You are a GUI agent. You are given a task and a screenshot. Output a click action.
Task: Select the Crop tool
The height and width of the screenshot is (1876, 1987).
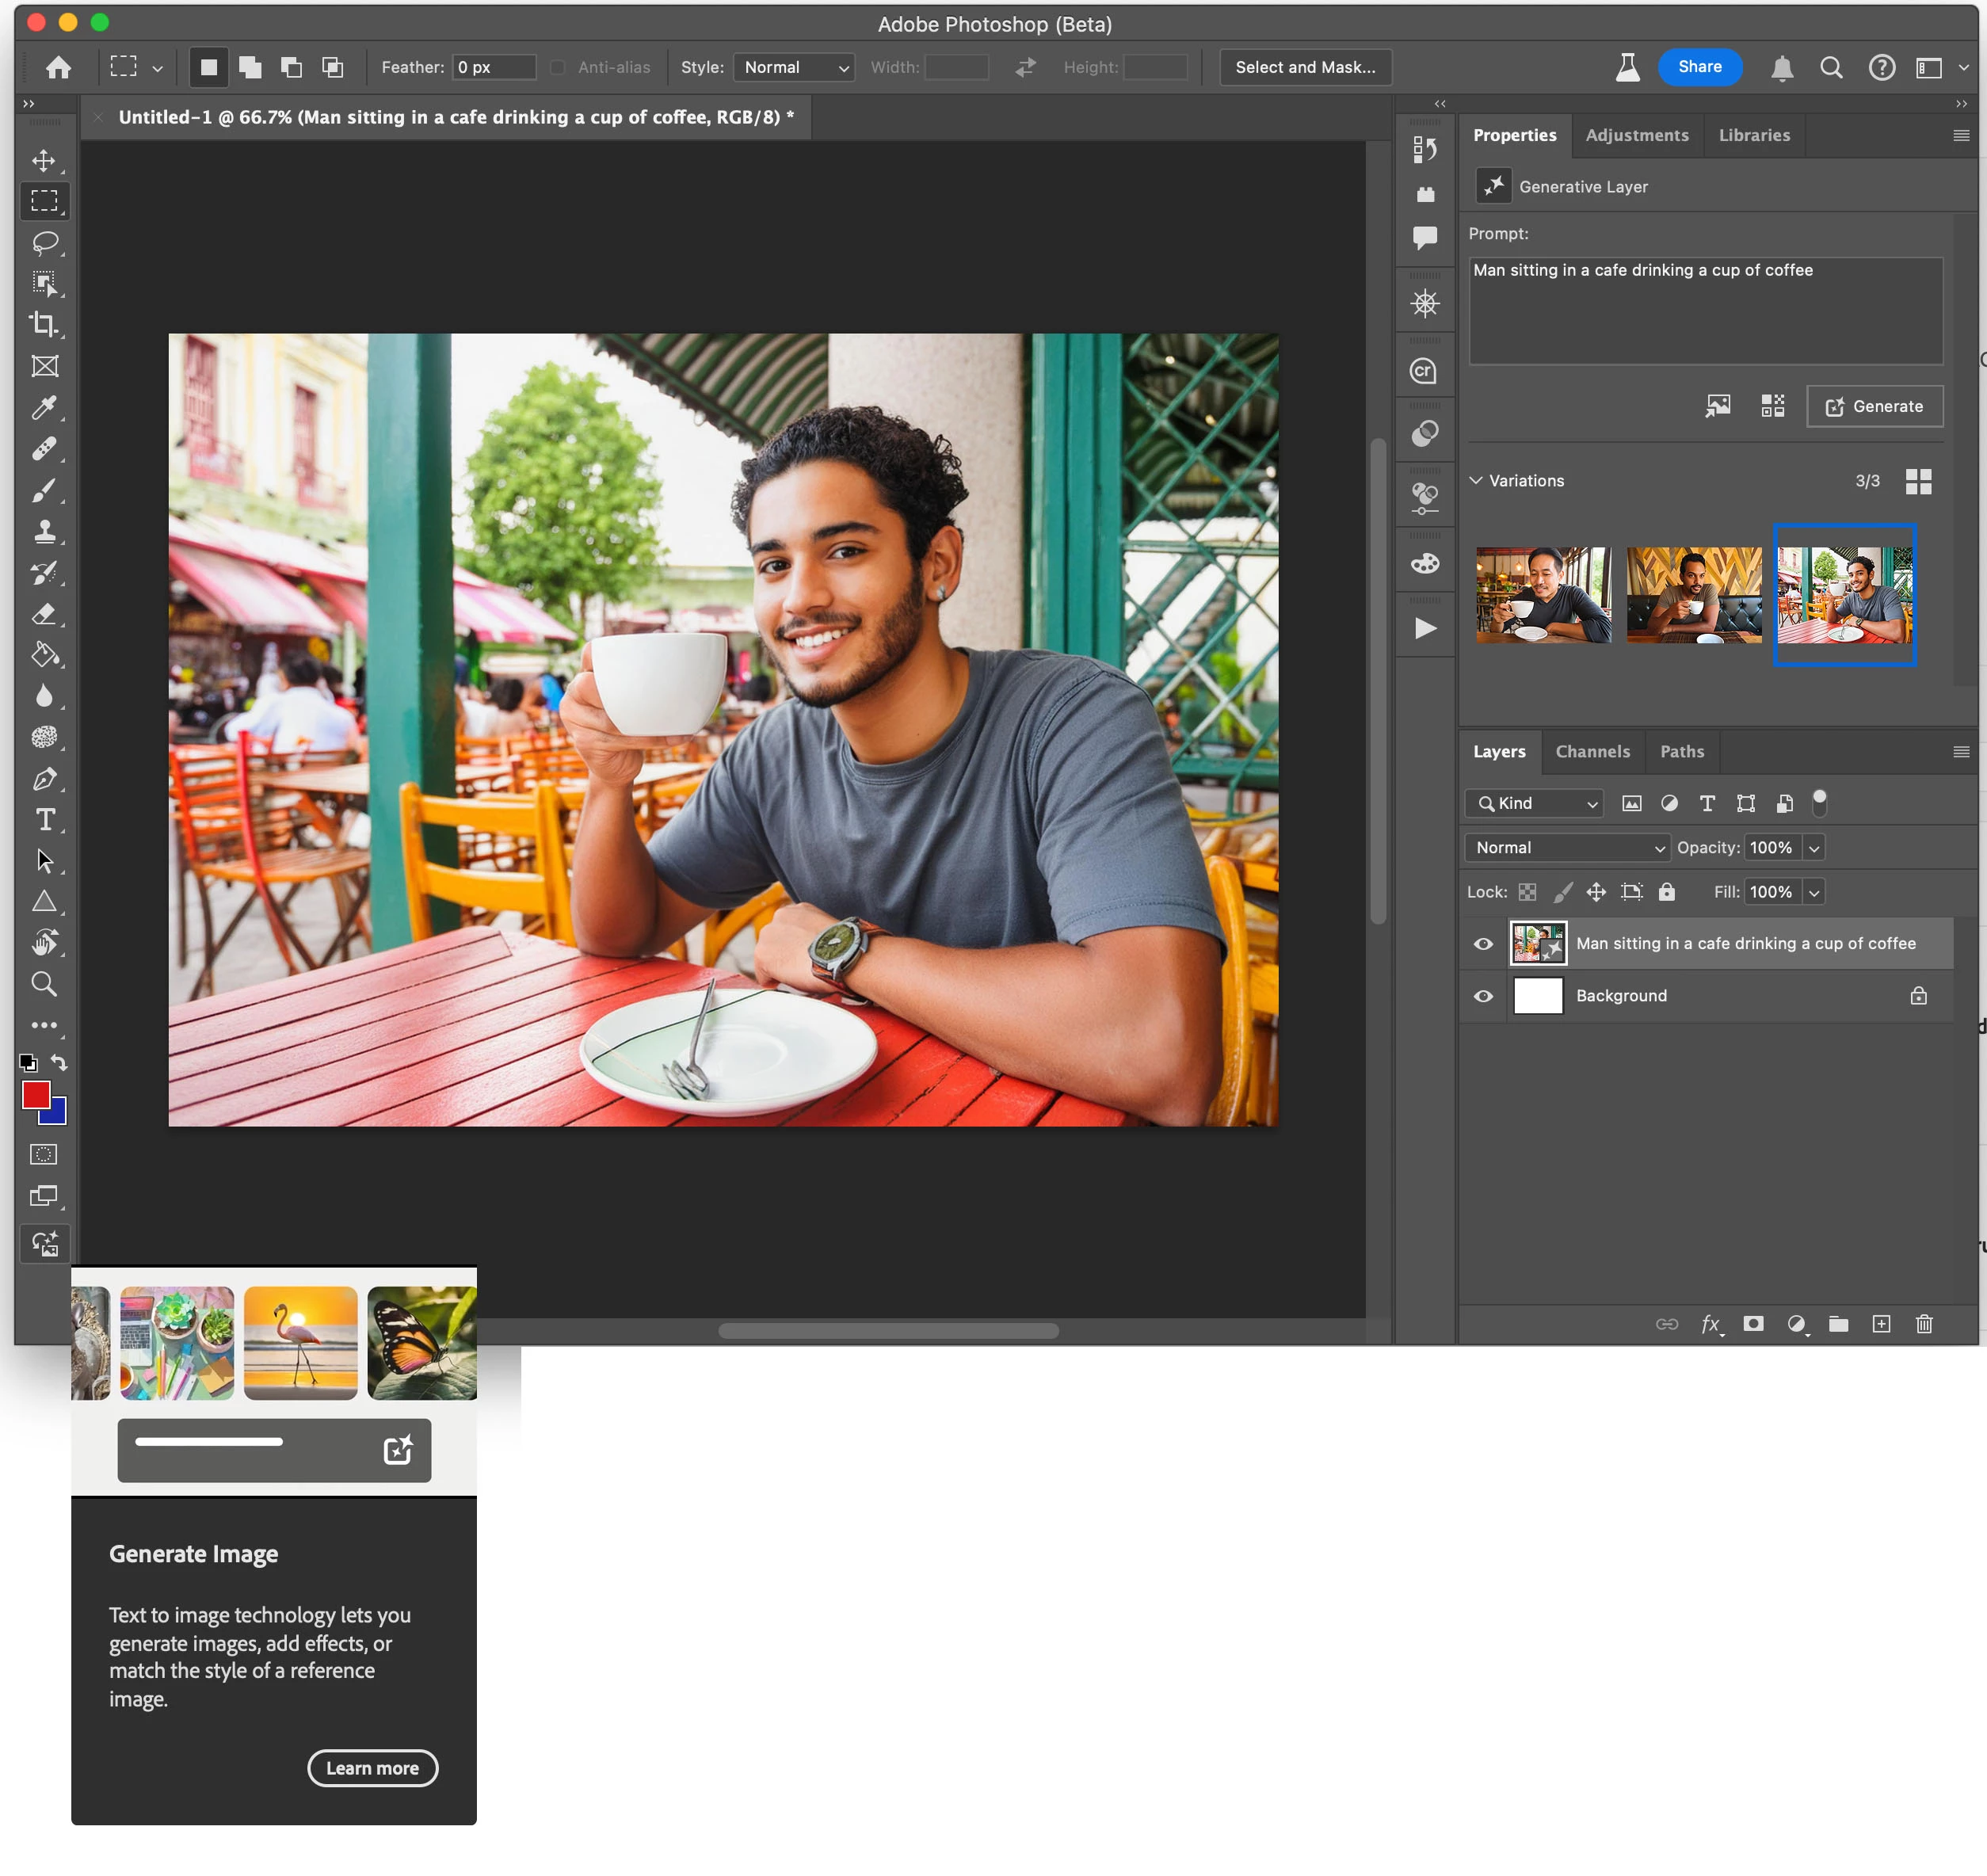click(44, 325)
